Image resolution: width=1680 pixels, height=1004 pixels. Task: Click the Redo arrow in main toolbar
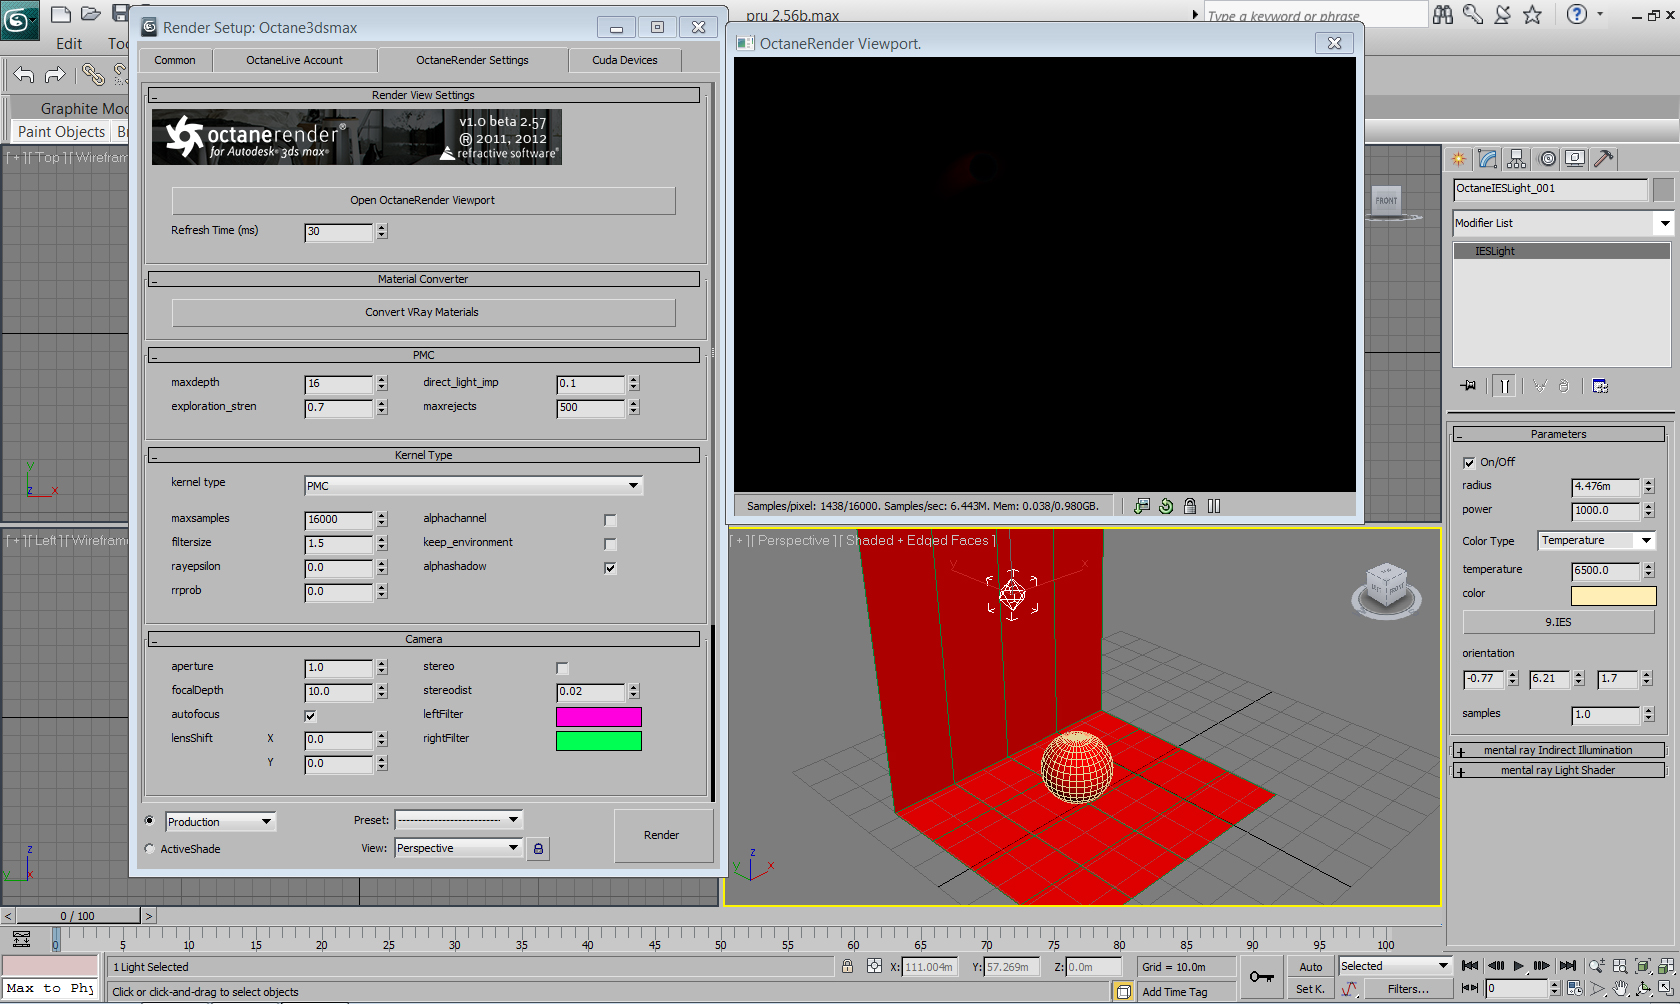[x=55, y=75]
